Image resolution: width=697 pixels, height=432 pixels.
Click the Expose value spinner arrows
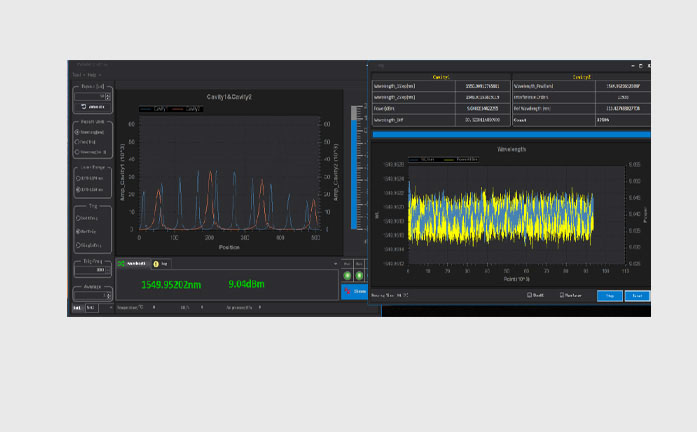[x=108, y=96]
